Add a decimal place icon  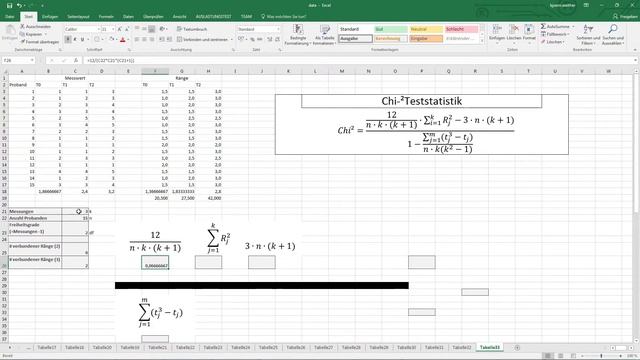click(269, 40)
